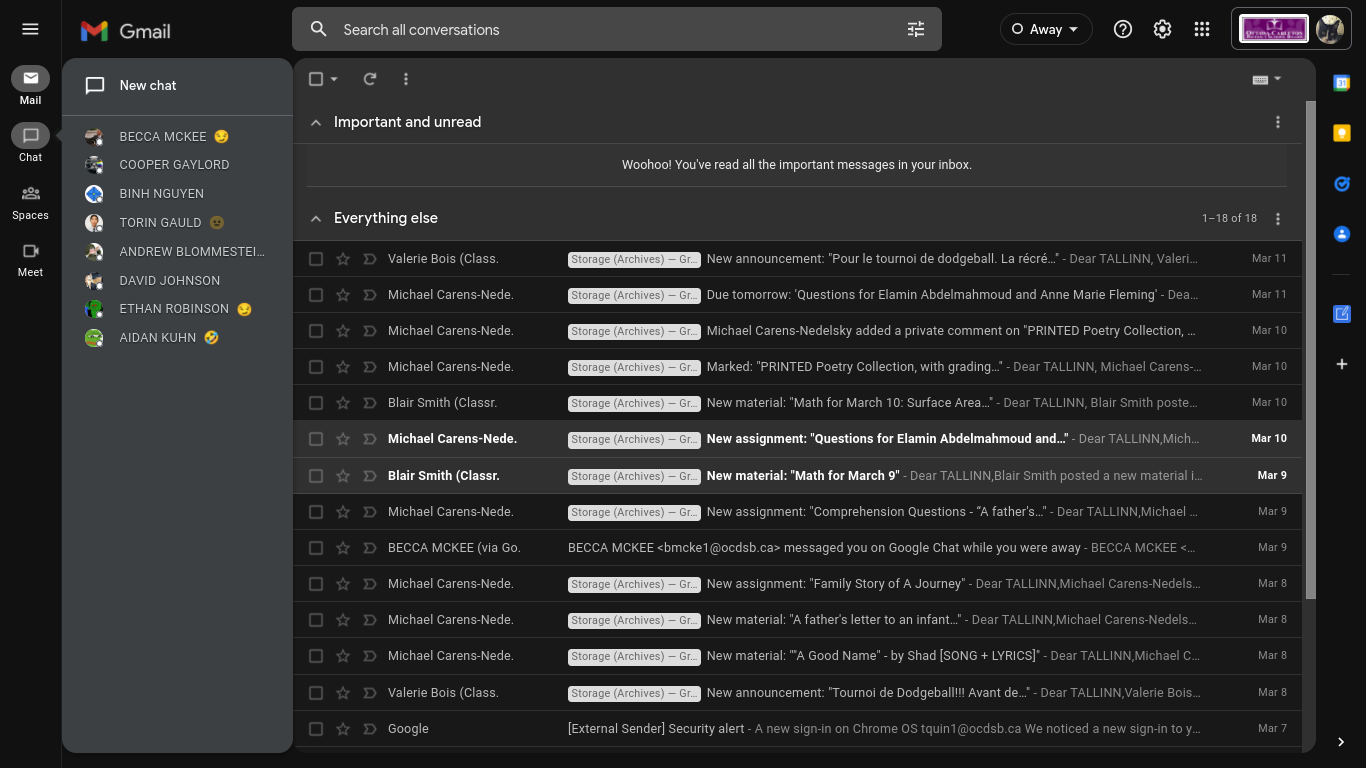Image resolution: width=1366 pixels, height=768 pixels.
Task: Collapse the Important and unread section
Action: 316,122
